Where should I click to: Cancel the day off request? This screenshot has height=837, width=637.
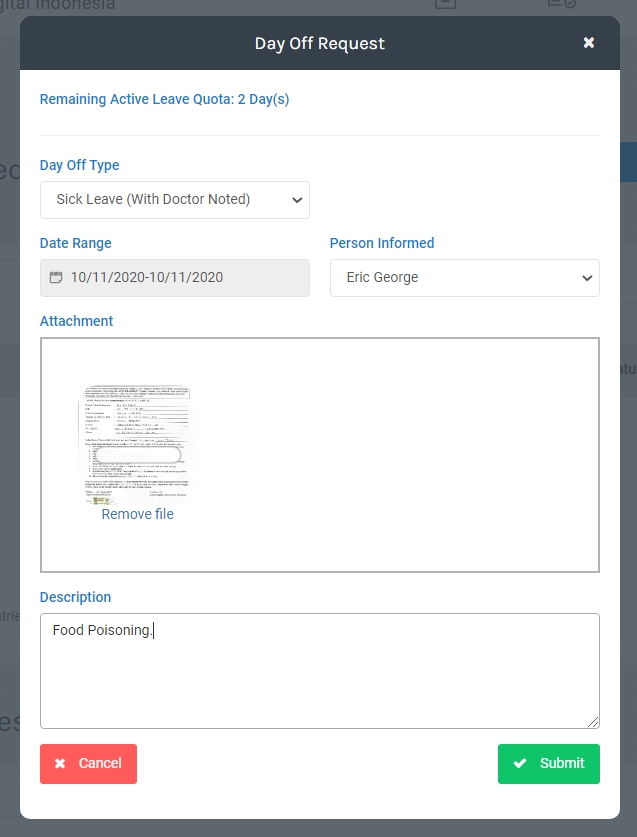click(x=88, y=764)
